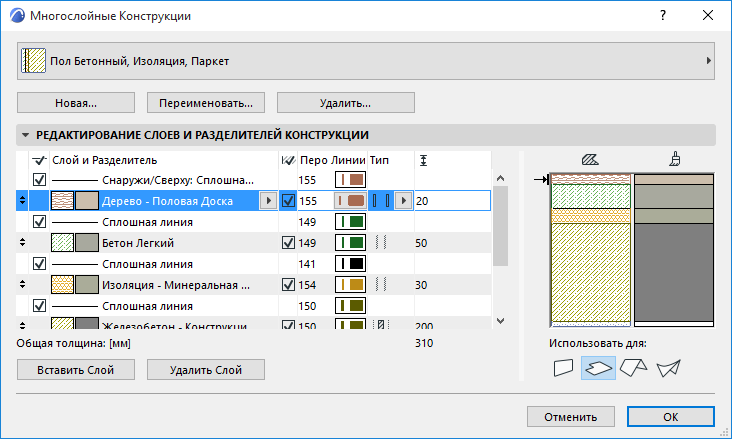732x439 pixels.
Task: Click the Переименовать... button
Action: [206, 103]
